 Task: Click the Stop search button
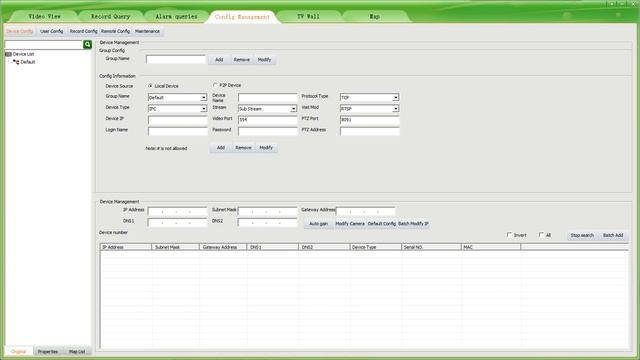click(582, 235)
